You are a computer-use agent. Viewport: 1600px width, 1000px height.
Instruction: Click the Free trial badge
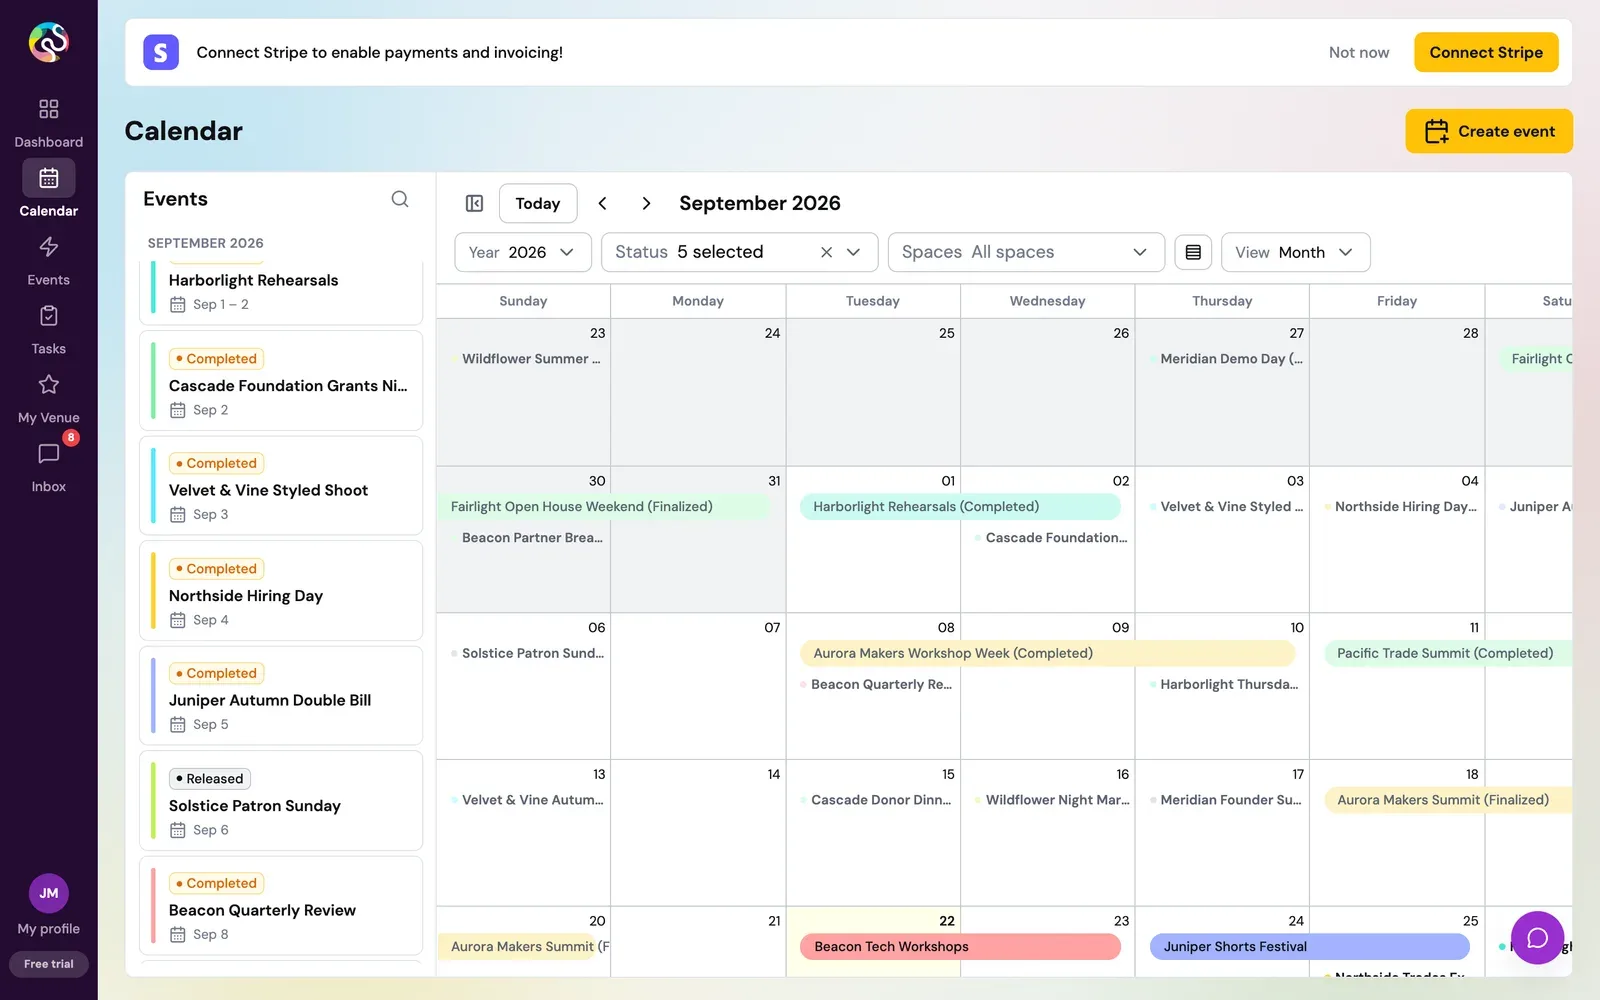point(49,964)
